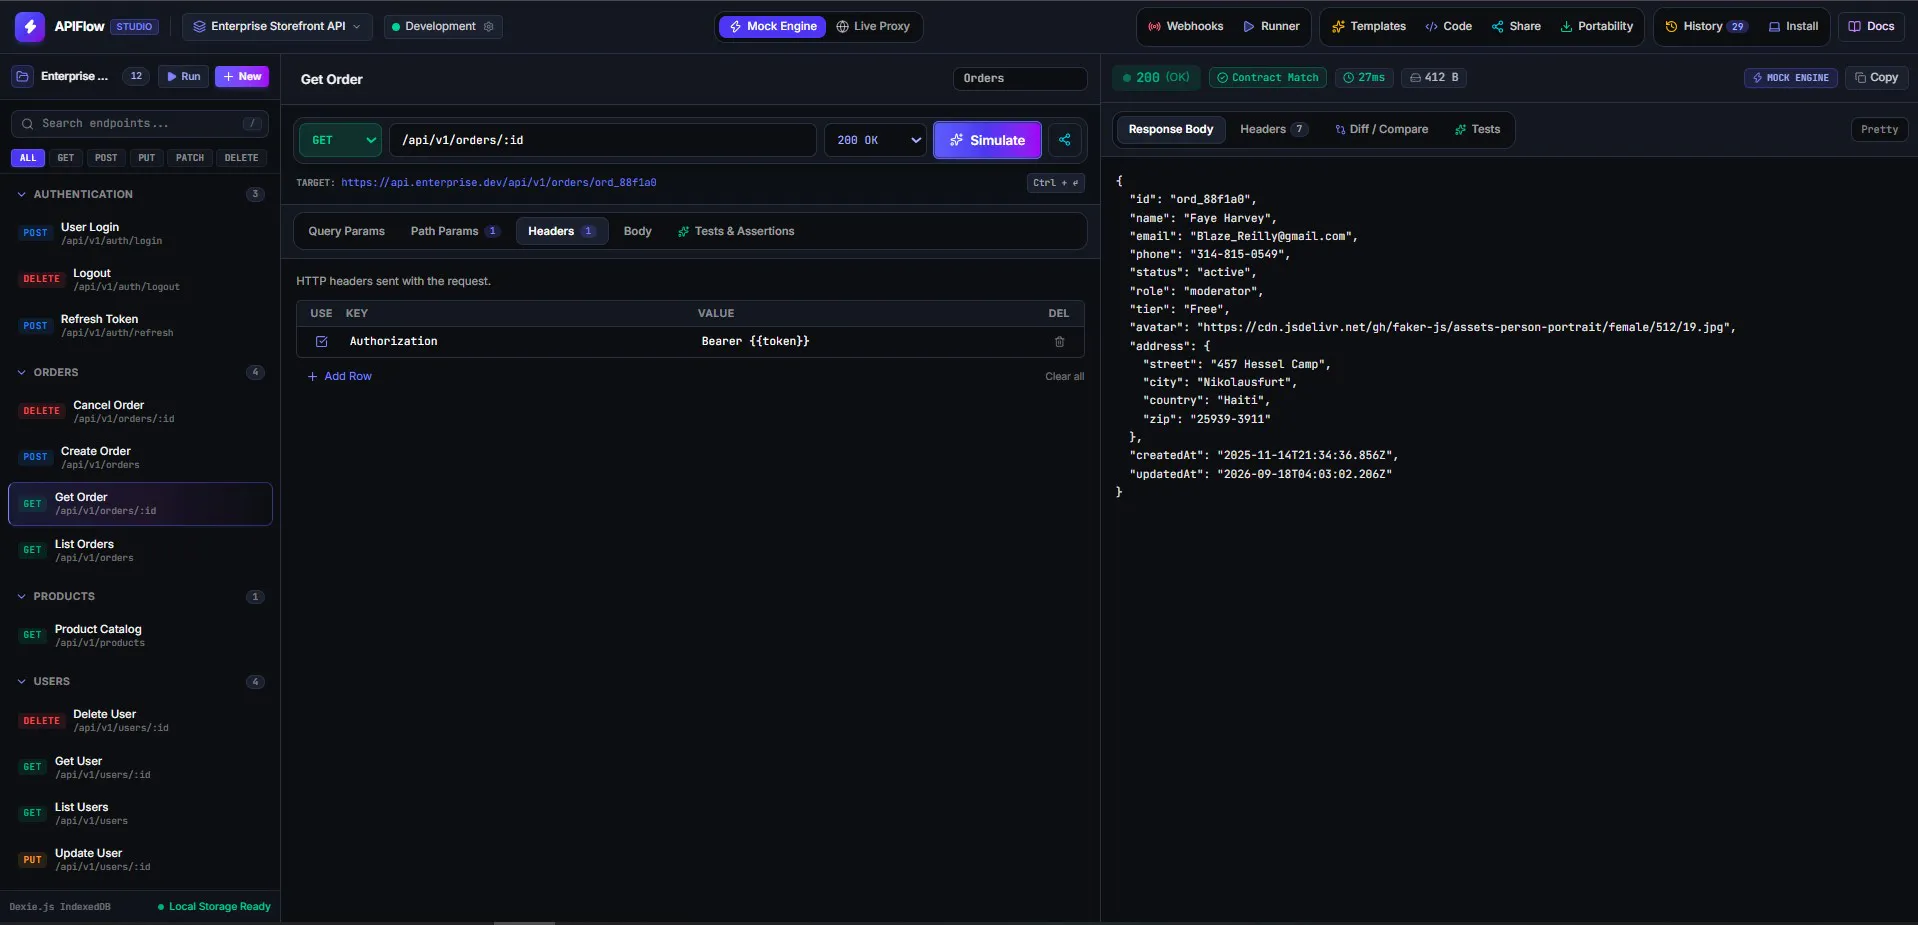Copy the response body
Image resolution: width=1918 pixels, height=925 pixels.
tap(1876, 78)
